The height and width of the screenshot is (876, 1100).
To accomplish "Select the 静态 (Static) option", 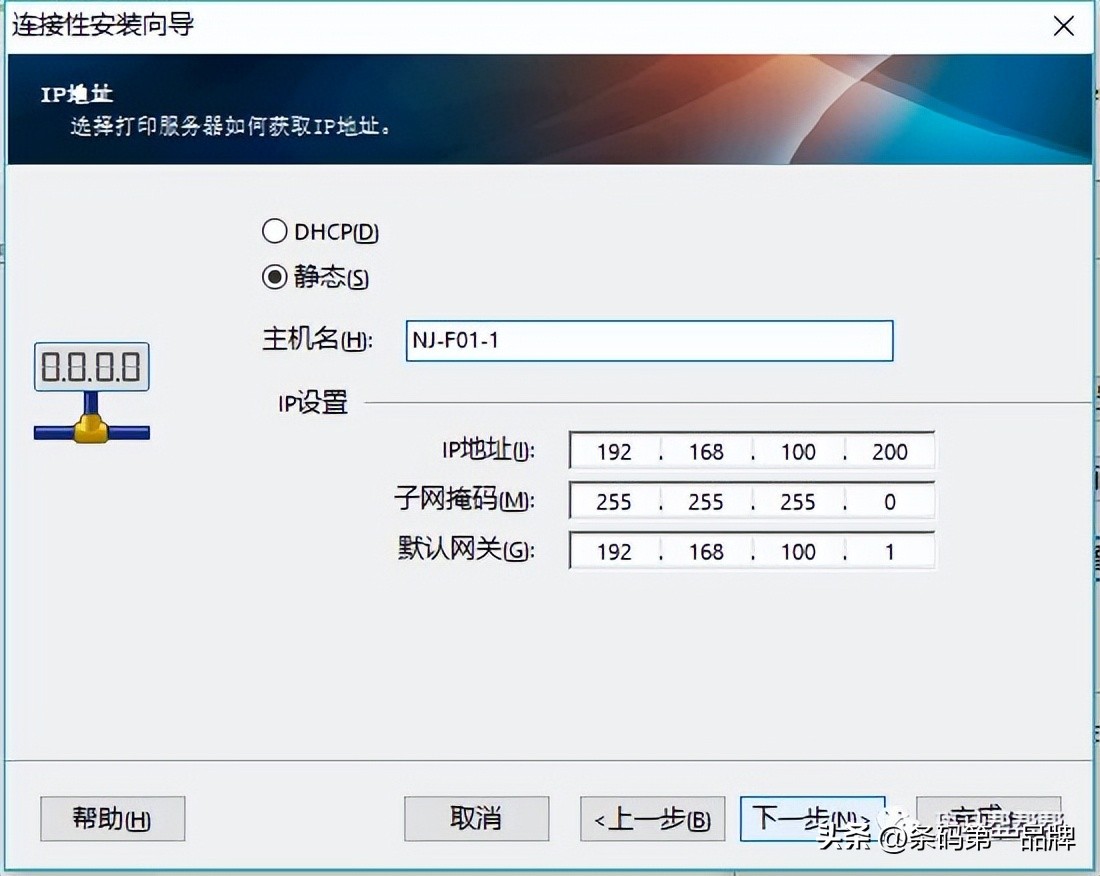I will click(x=275, y=278).
